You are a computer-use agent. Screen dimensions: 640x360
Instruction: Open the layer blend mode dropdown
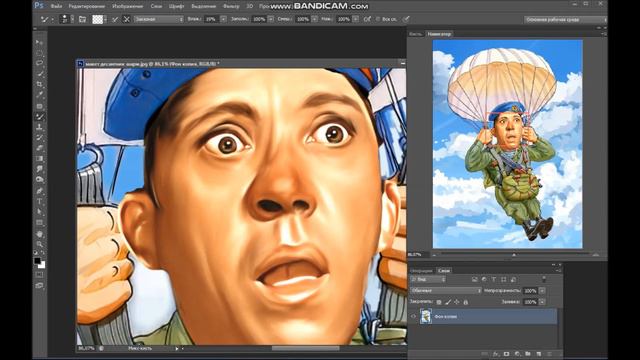pyautogui.click(x=446, y=291)
